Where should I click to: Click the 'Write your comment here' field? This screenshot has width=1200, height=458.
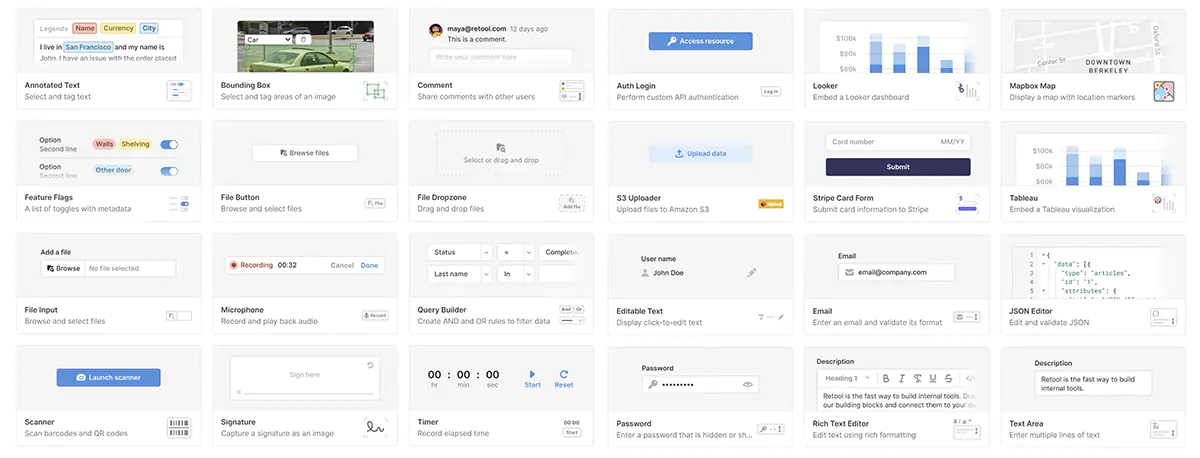click(x=501, y=57)
